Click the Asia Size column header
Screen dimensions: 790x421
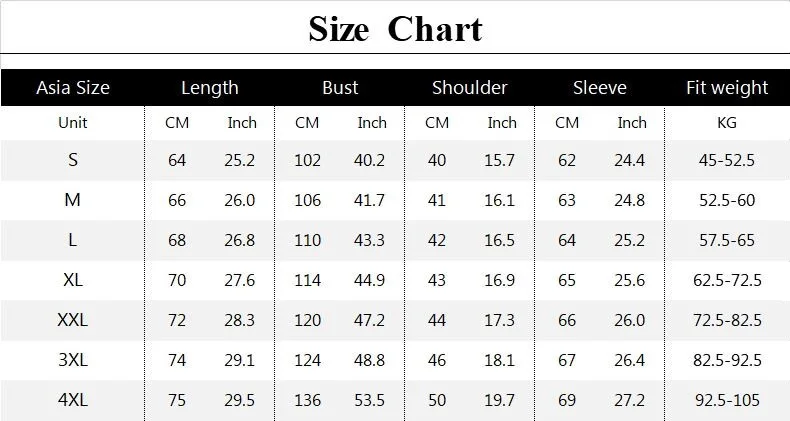73,88
